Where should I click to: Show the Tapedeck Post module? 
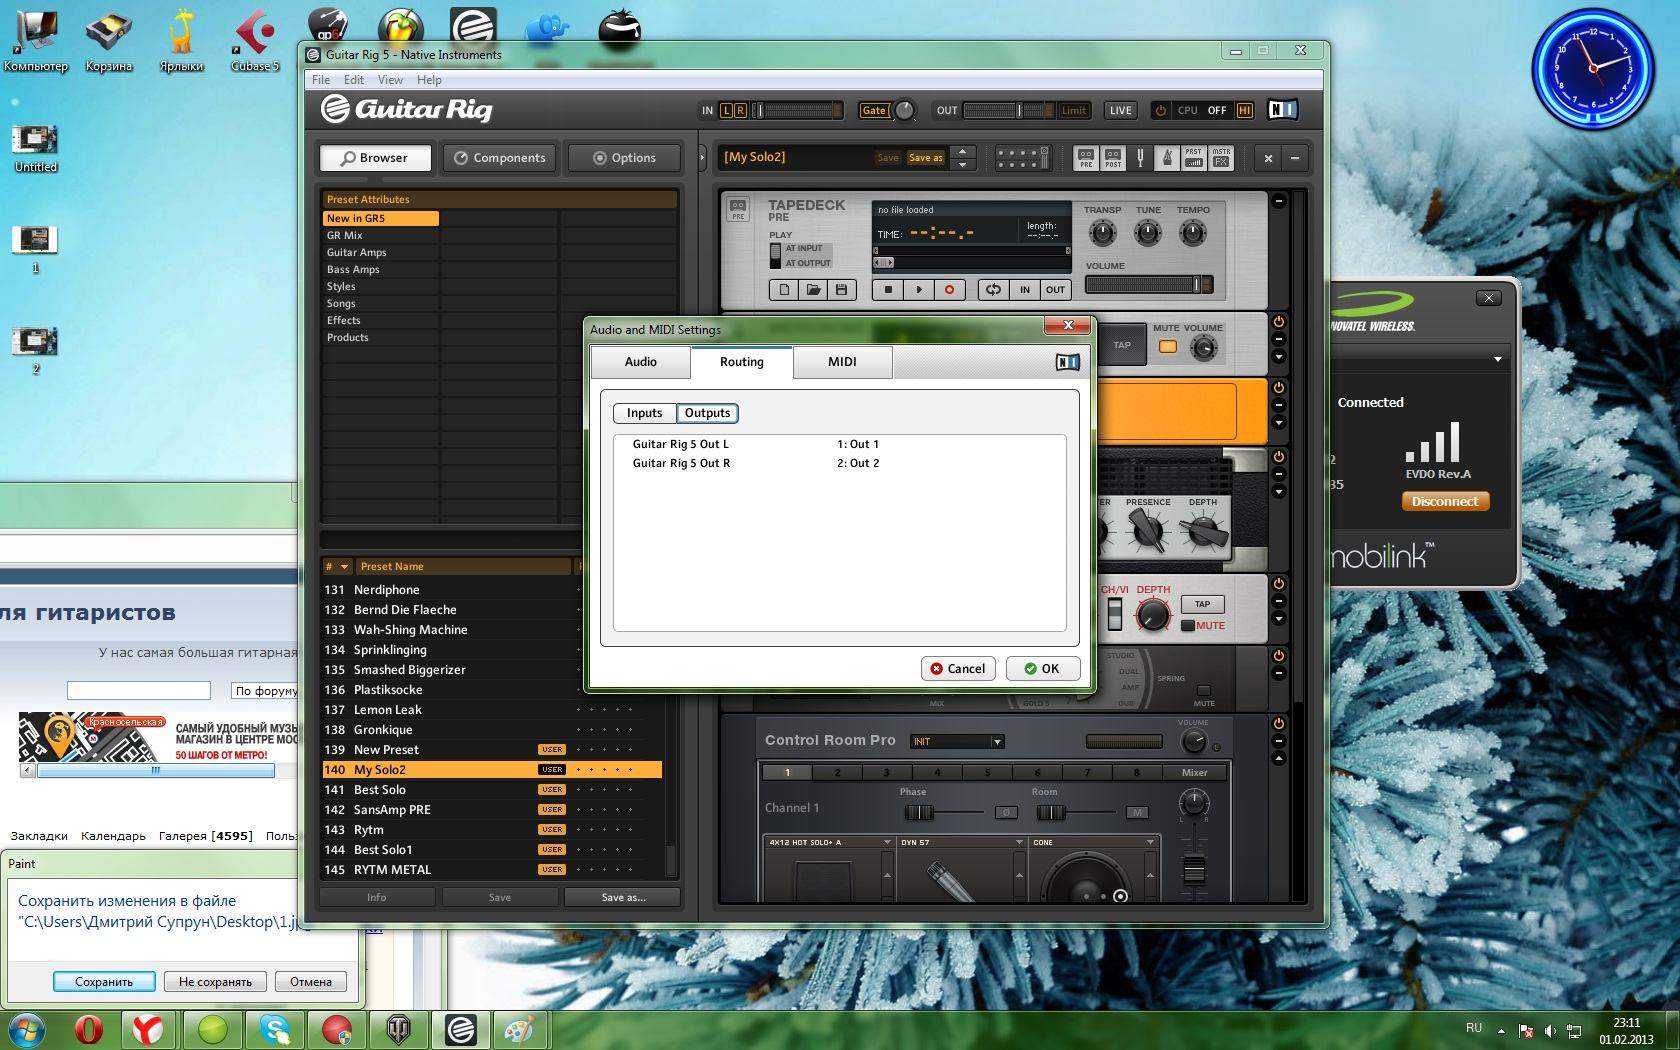tap(1113, 158)
